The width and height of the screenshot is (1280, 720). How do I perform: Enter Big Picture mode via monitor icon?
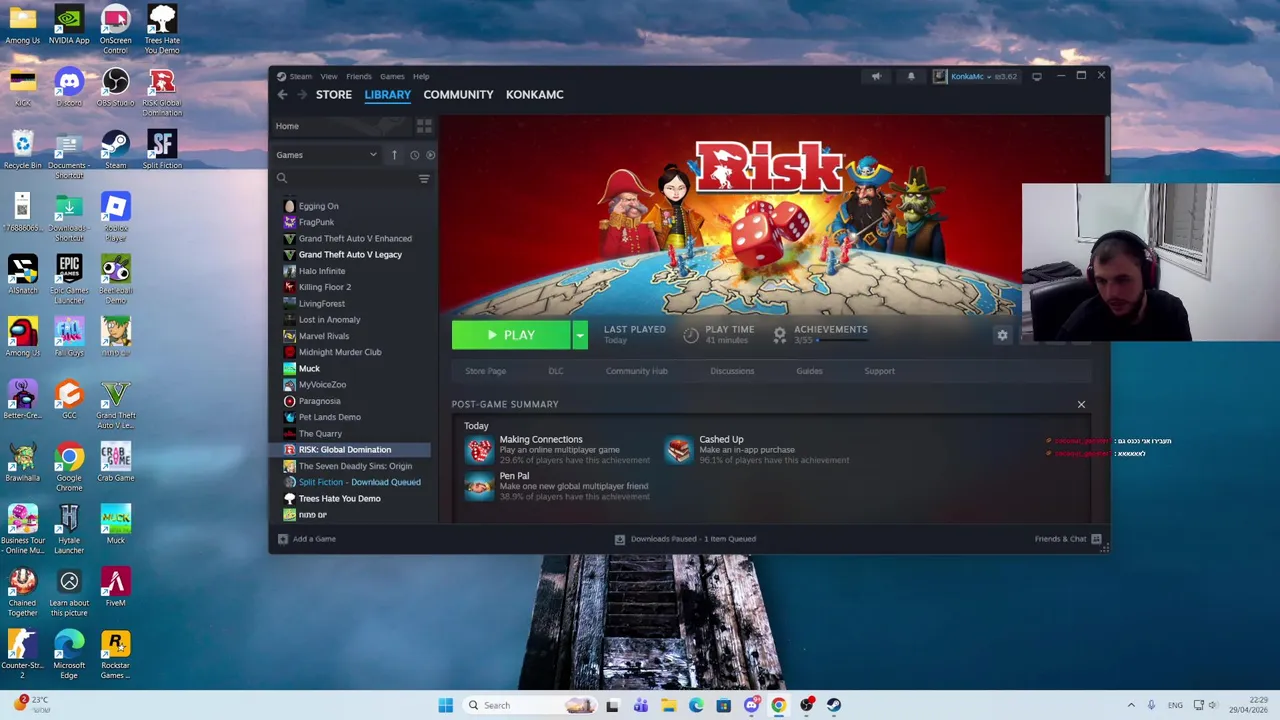coord(1037,76)
